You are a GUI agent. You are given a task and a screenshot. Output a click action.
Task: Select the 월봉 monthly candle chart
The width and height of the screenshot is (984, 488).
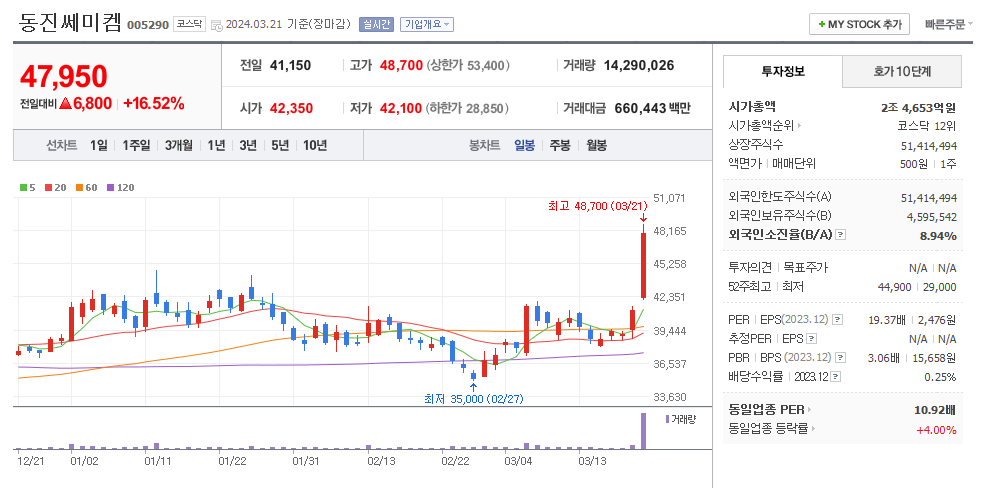click(597, 146)
